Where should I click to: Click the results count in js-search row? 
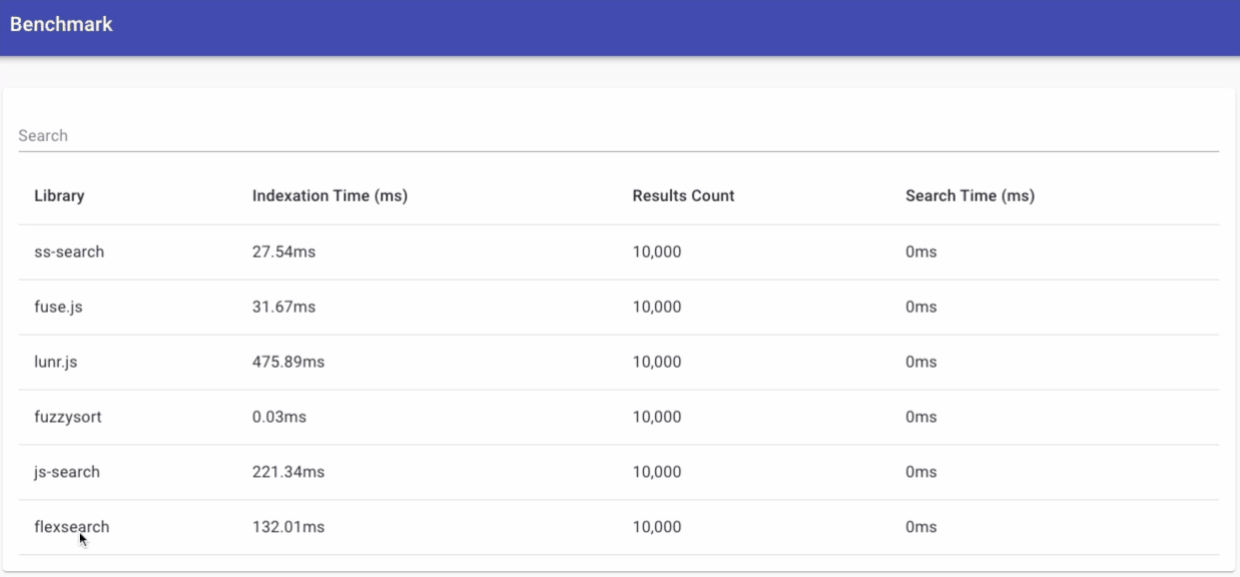[657, 472]
